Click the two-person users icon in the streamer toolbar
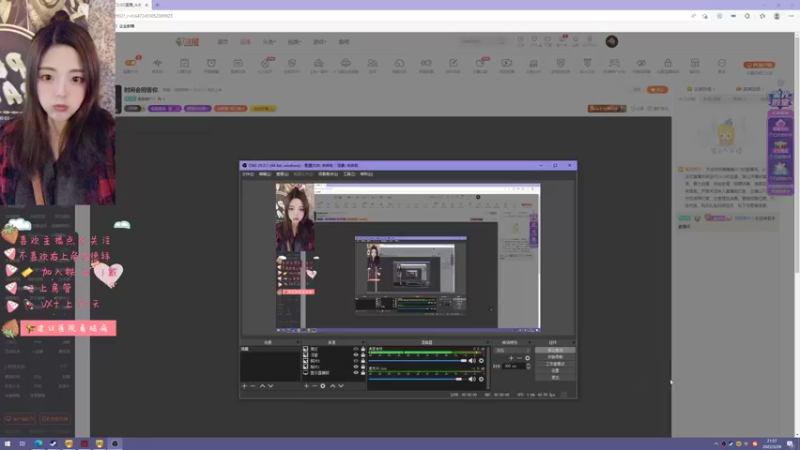Image resolution: width=800 pixels, height=450 pixels. (372, 63)
